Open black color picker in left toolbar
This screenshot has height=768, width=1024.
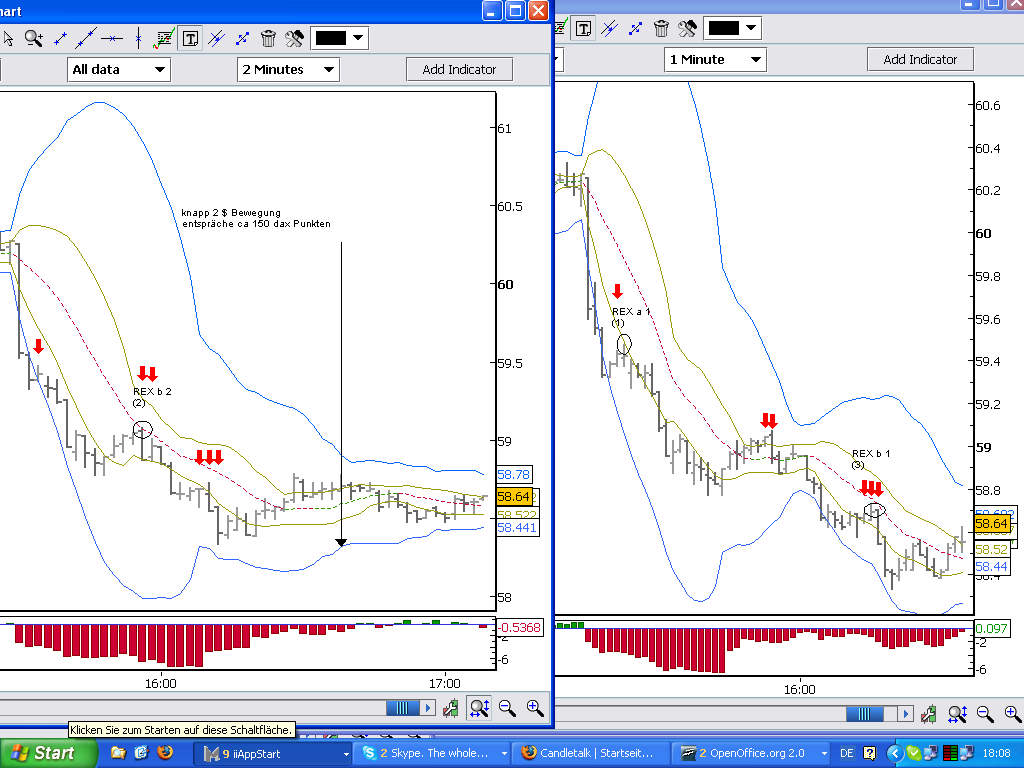tap(340, 39)
